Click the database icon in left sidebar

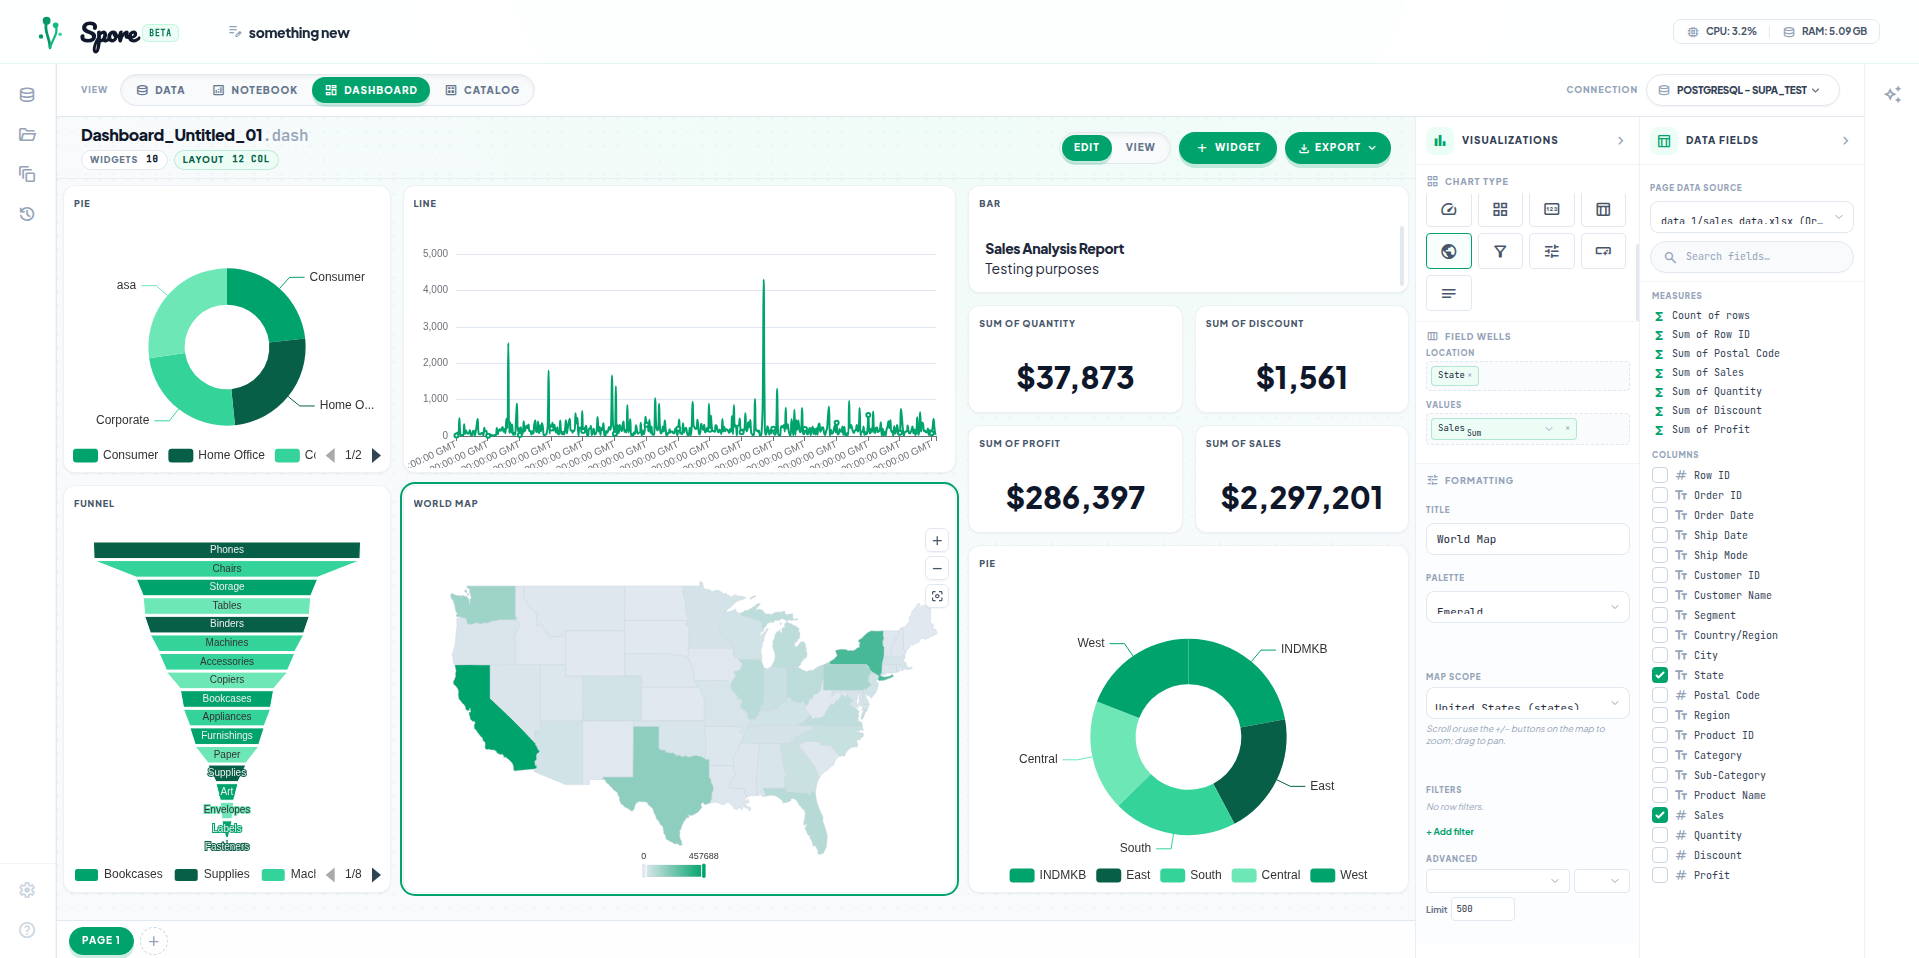27,95
